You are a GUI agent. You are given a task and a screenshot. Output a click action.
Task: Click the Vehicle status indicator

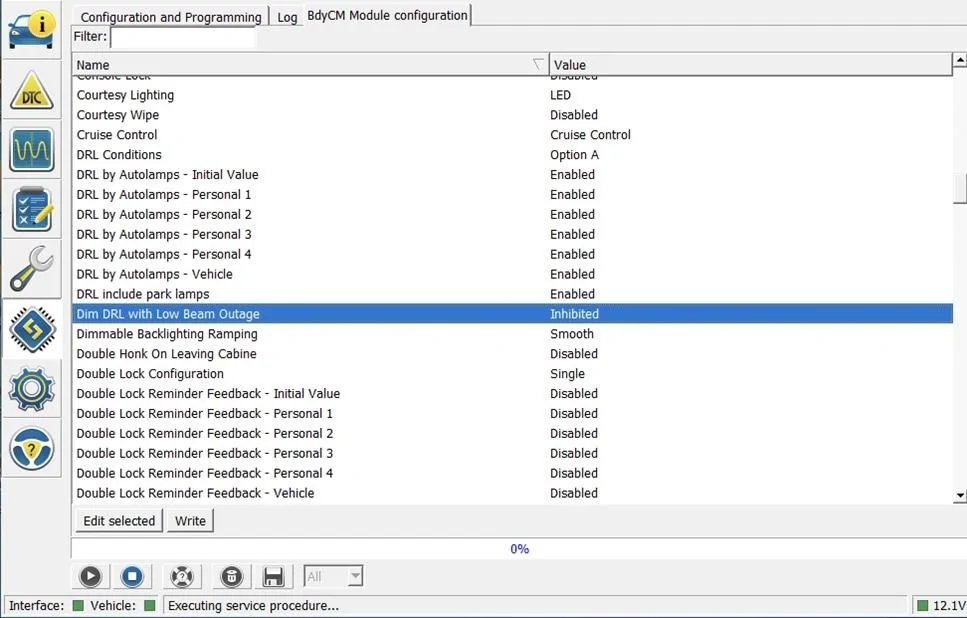149,606
